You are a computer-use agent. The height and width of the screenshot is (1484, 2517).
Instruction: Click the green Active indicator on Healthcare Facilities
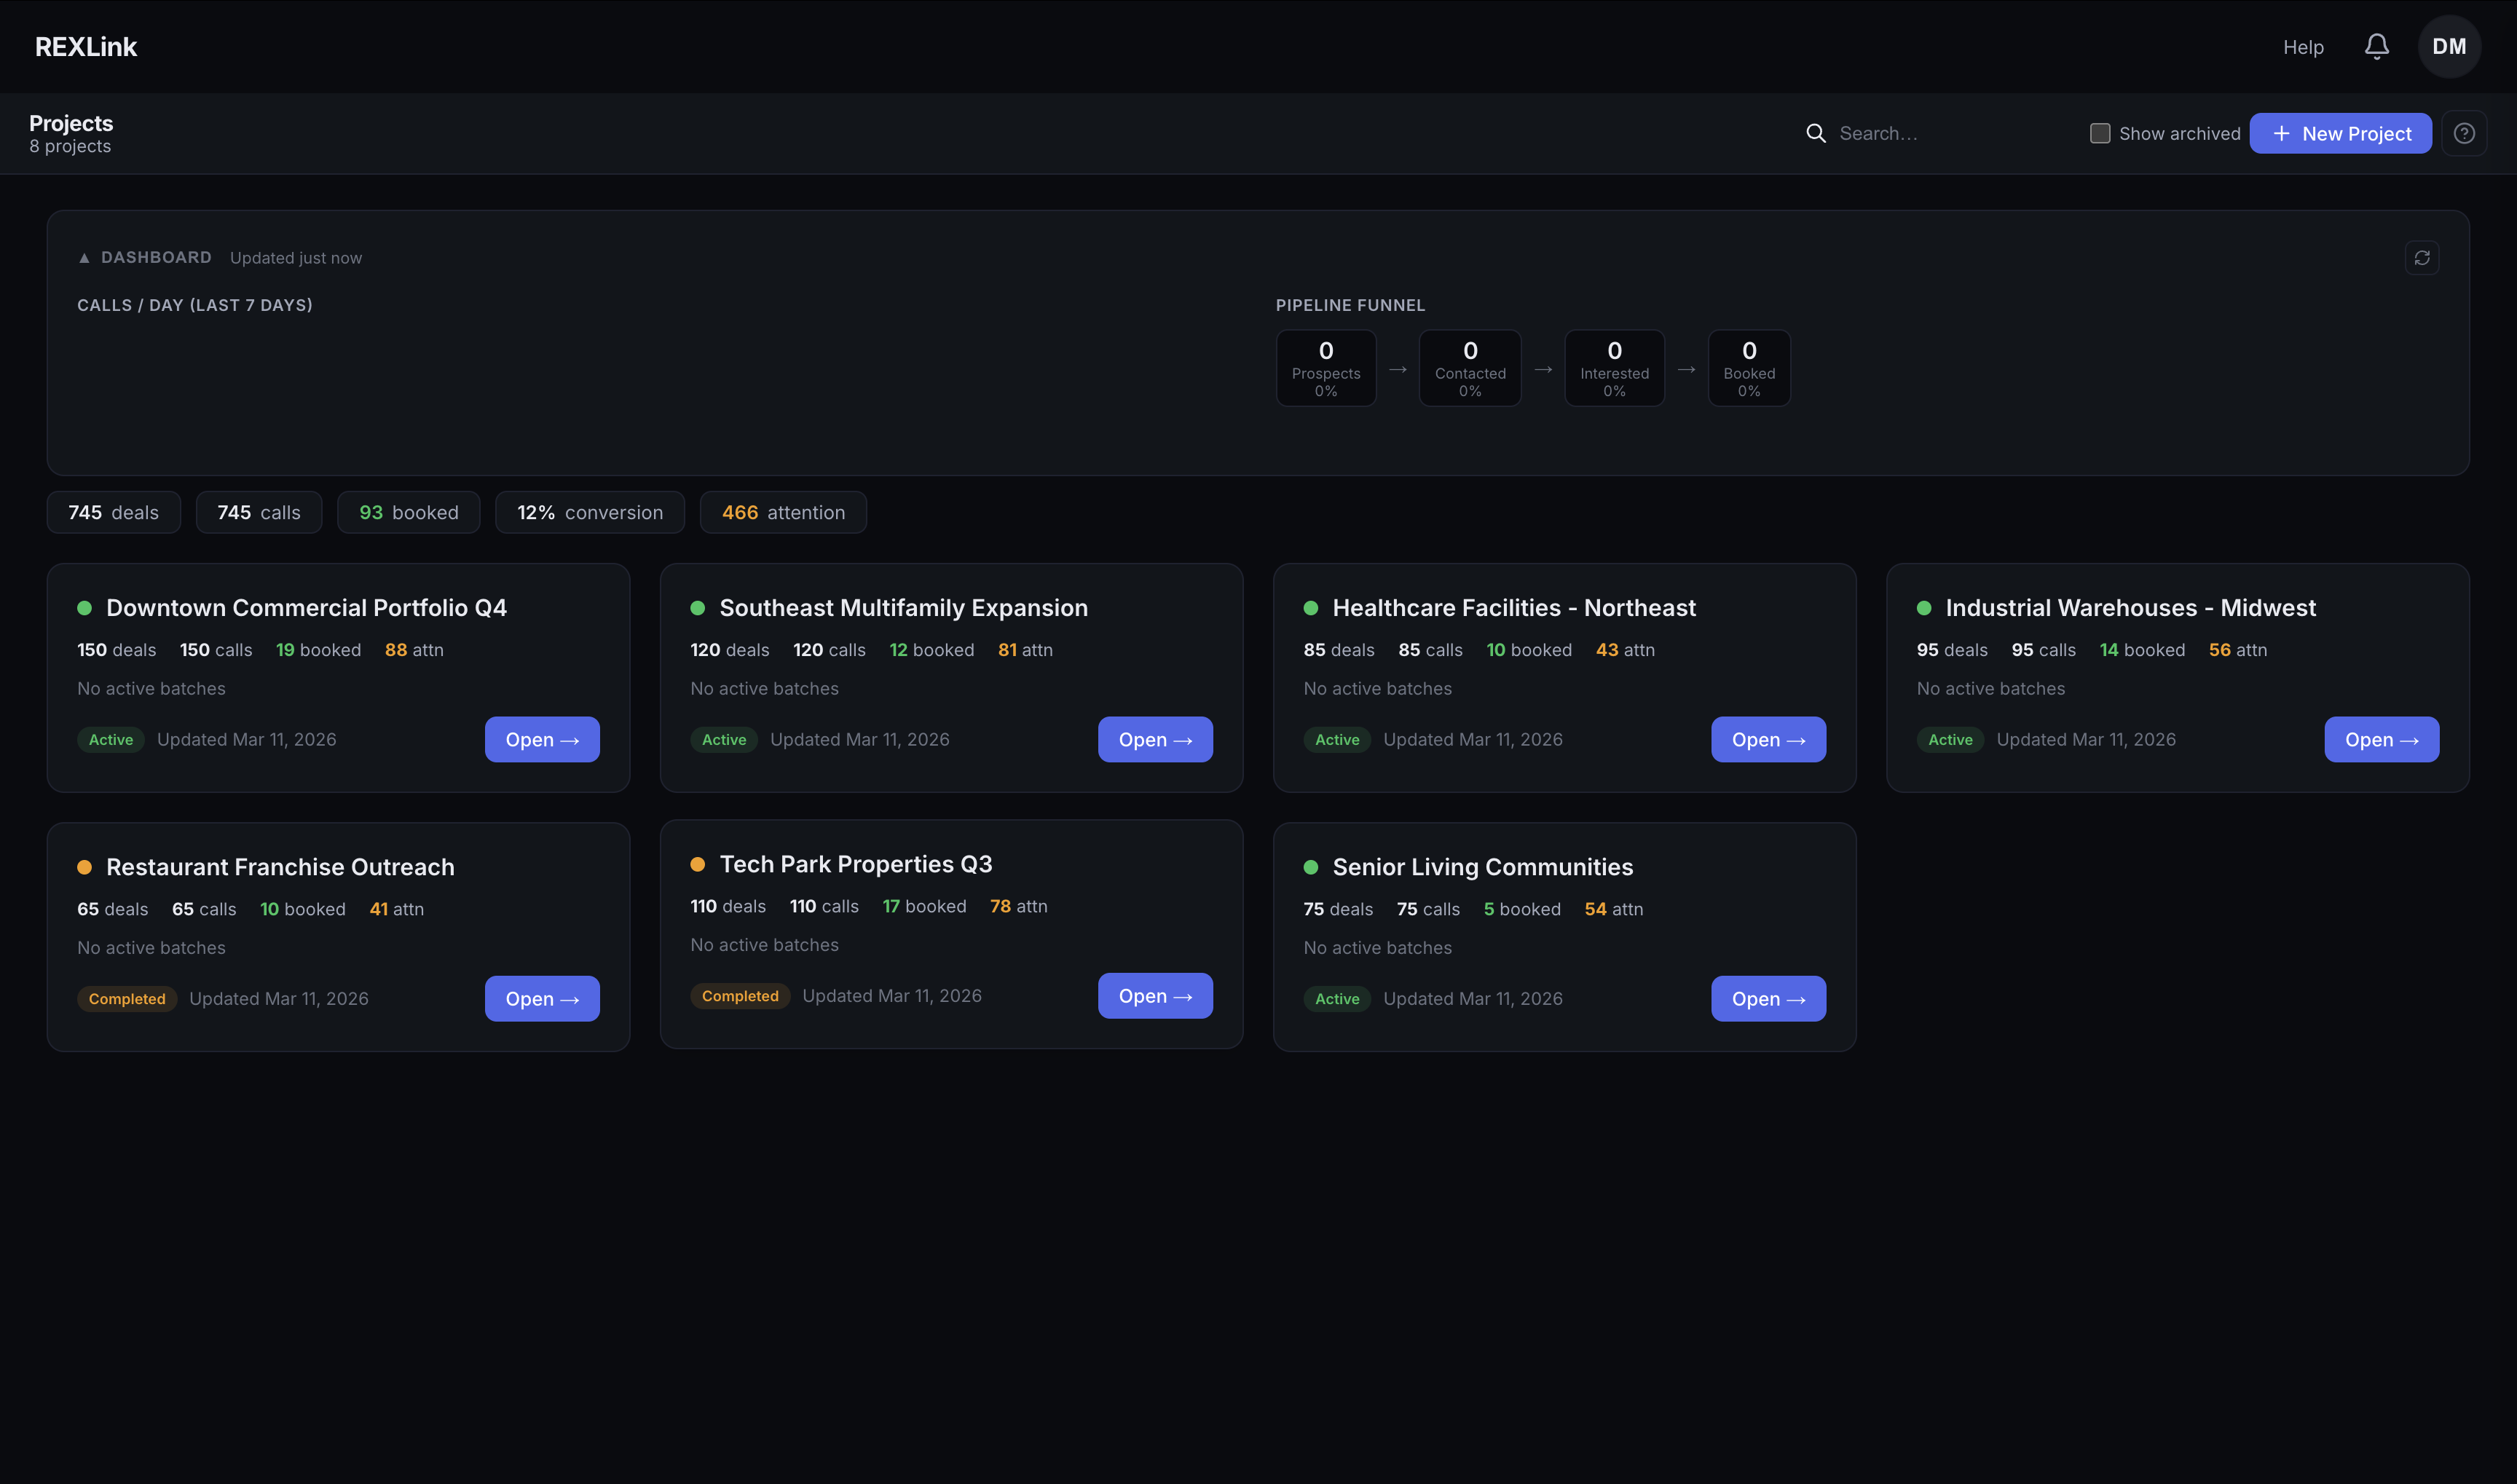[x=1311, y=607]
